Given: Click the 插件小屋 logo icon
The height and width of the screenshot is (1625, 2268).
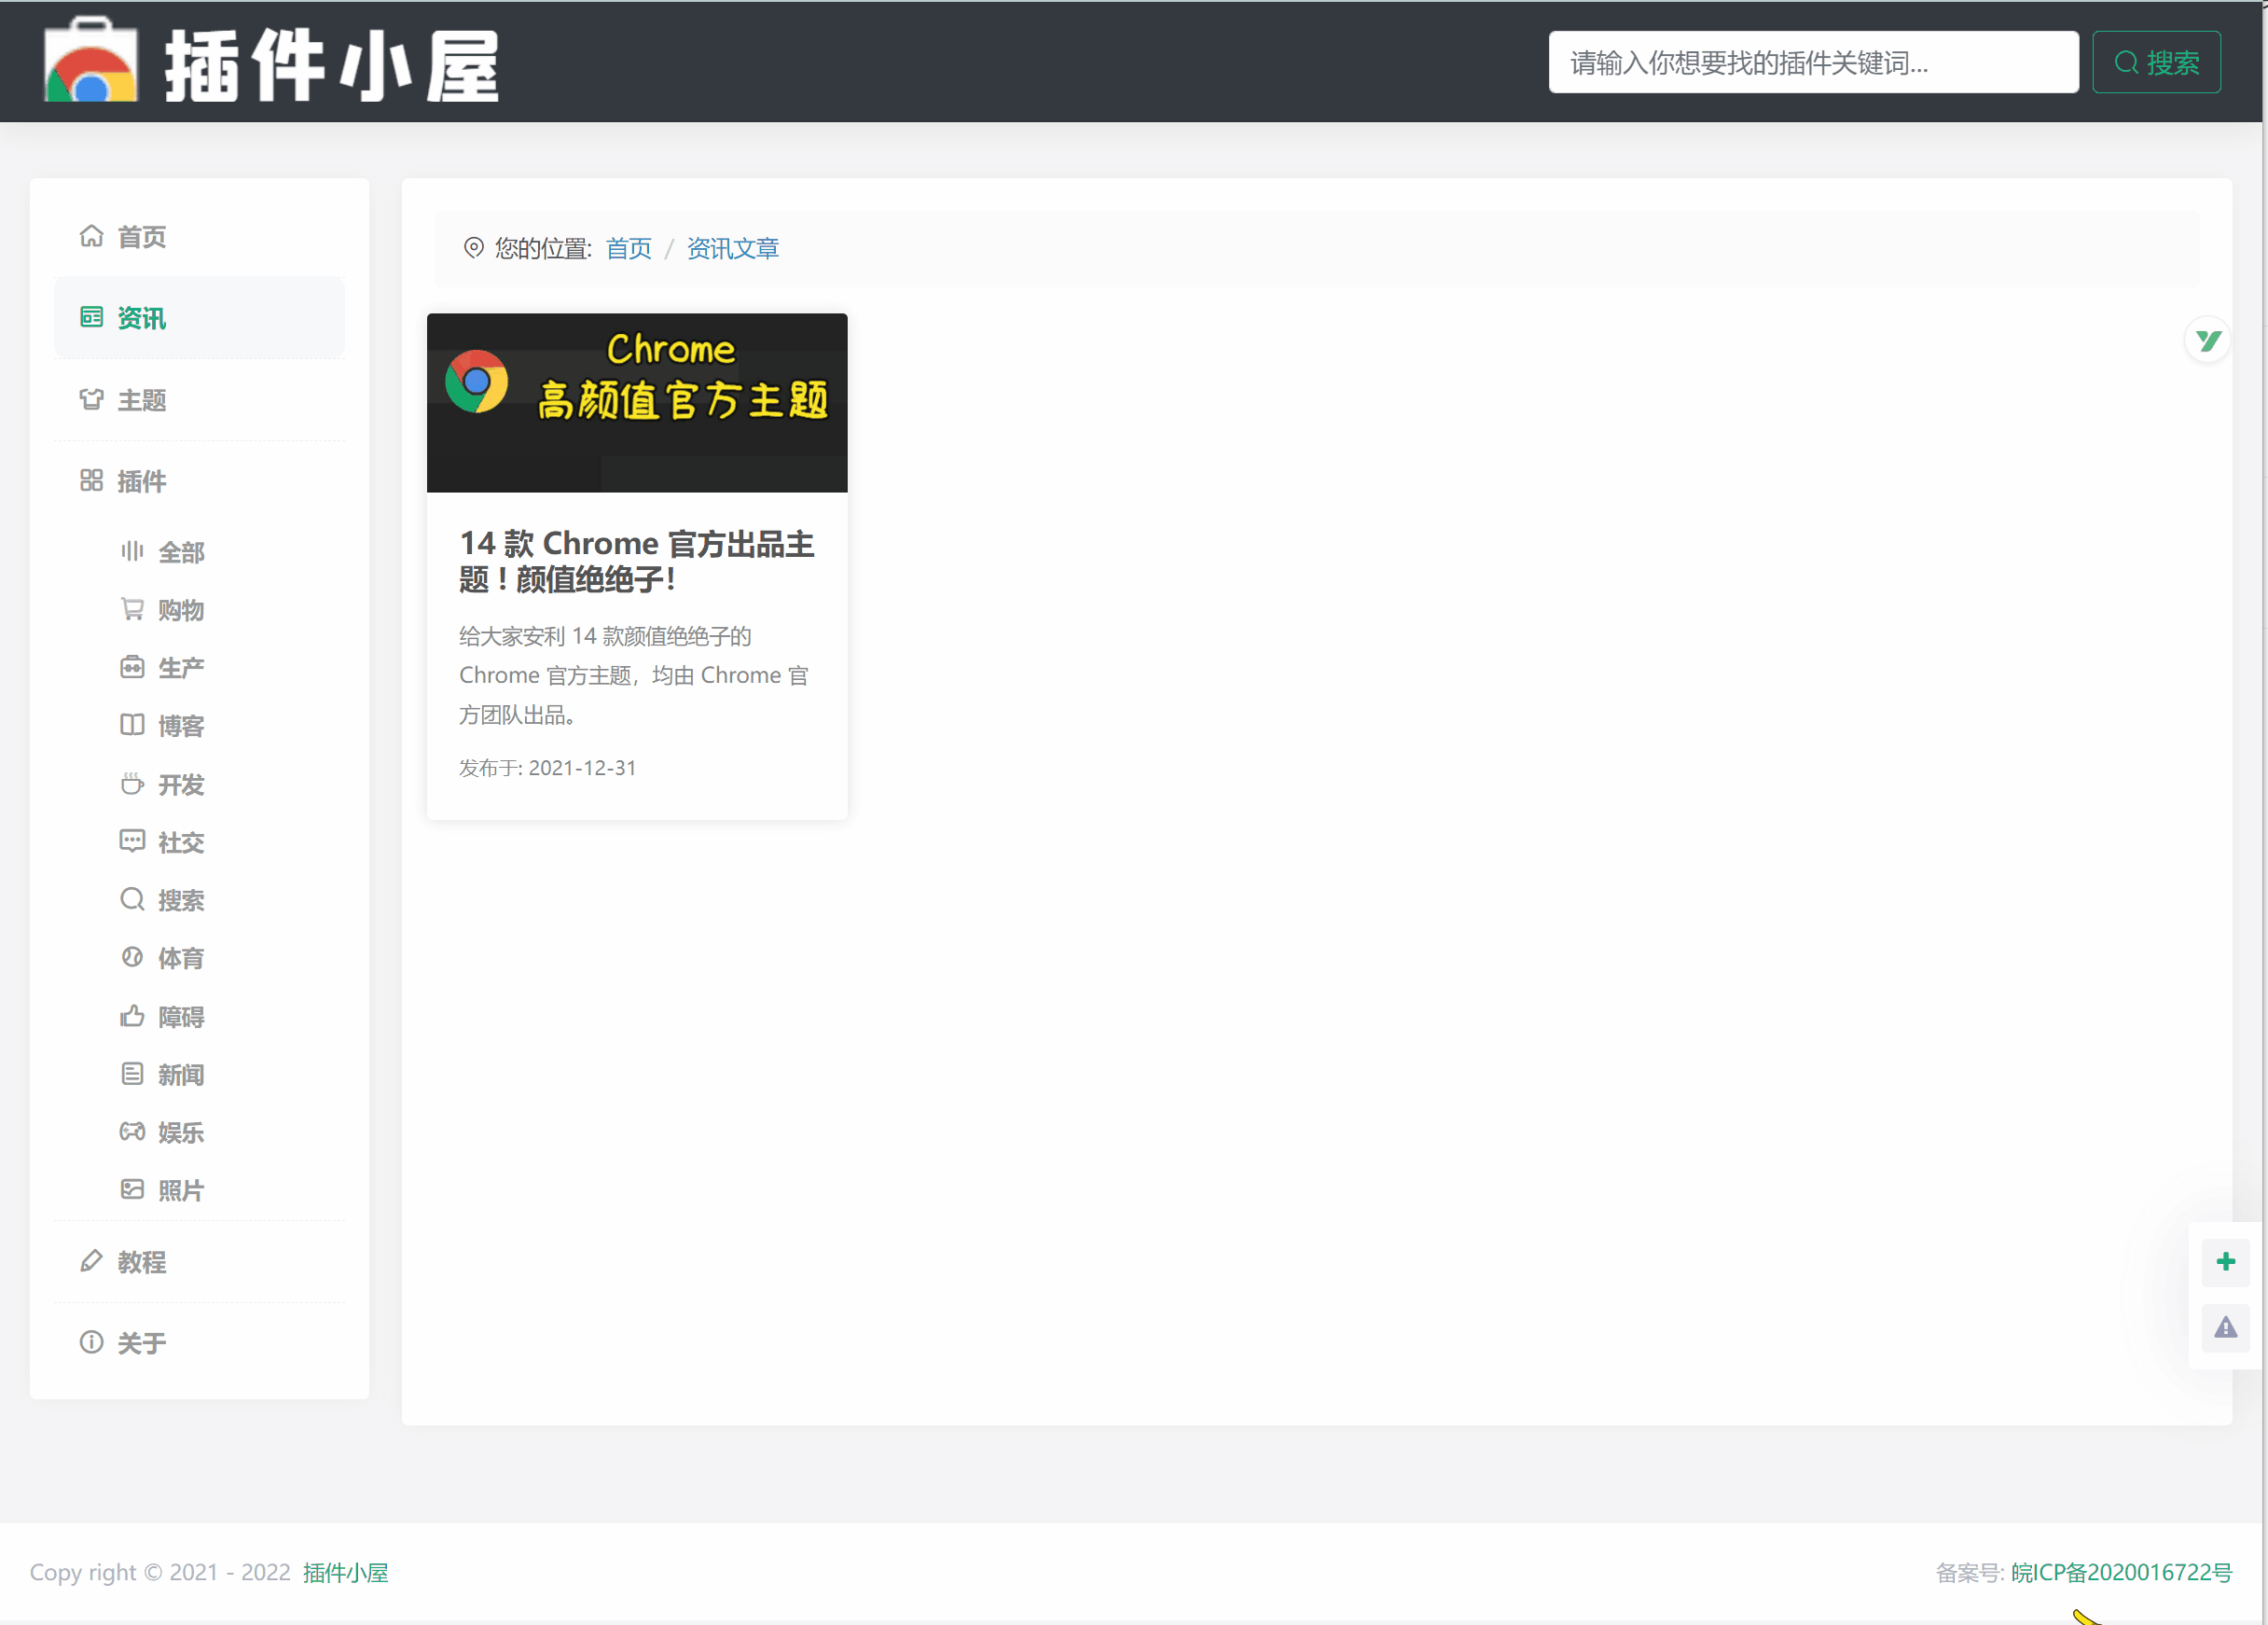Looking at the screenshot, I should 90,62.
